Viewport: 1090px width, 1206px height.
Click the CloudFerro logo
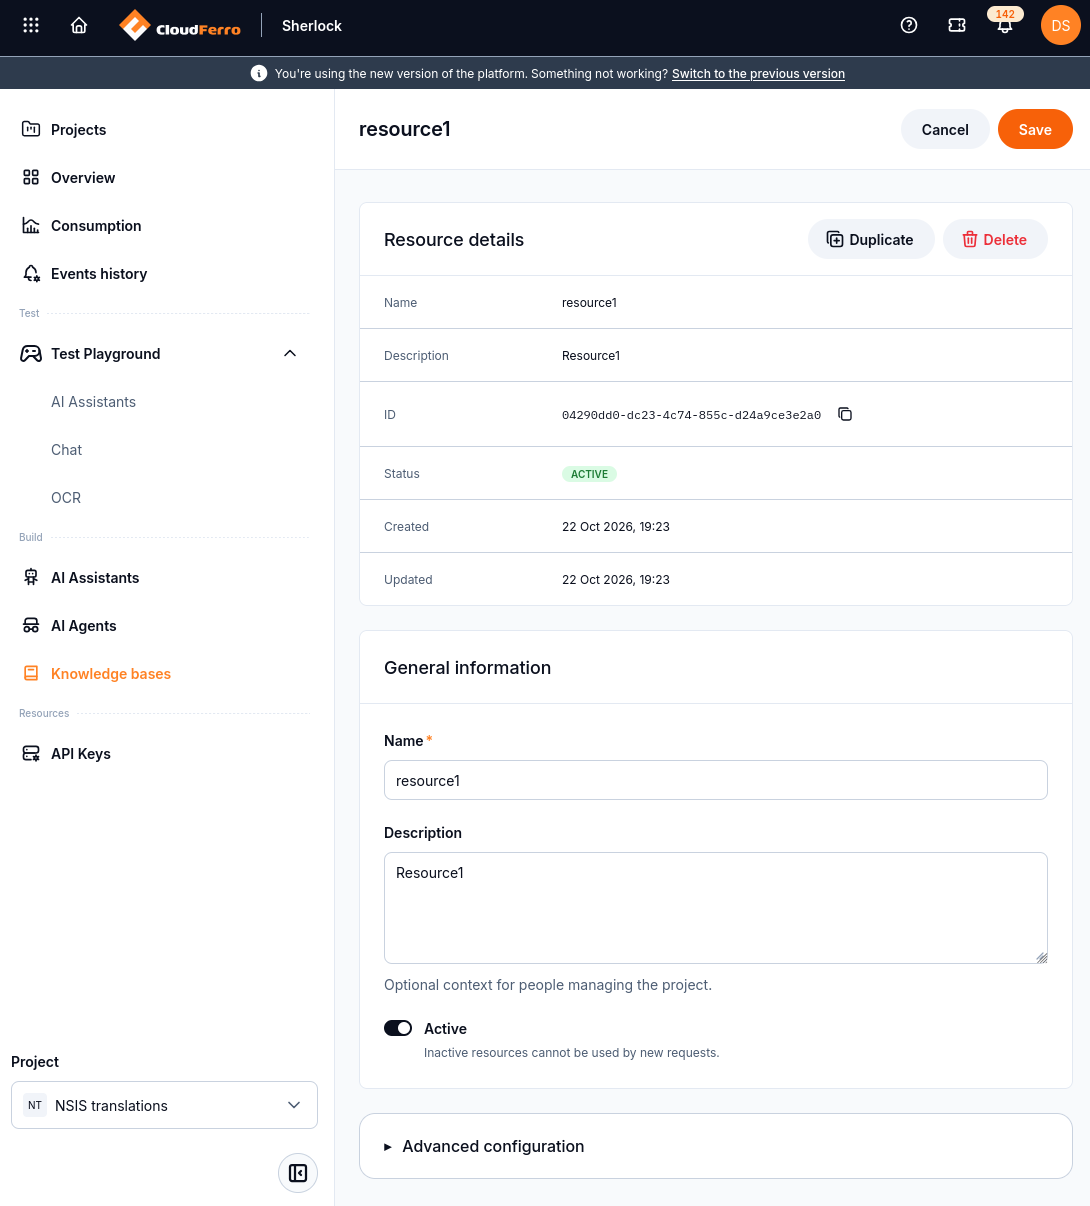pos(179,26)
